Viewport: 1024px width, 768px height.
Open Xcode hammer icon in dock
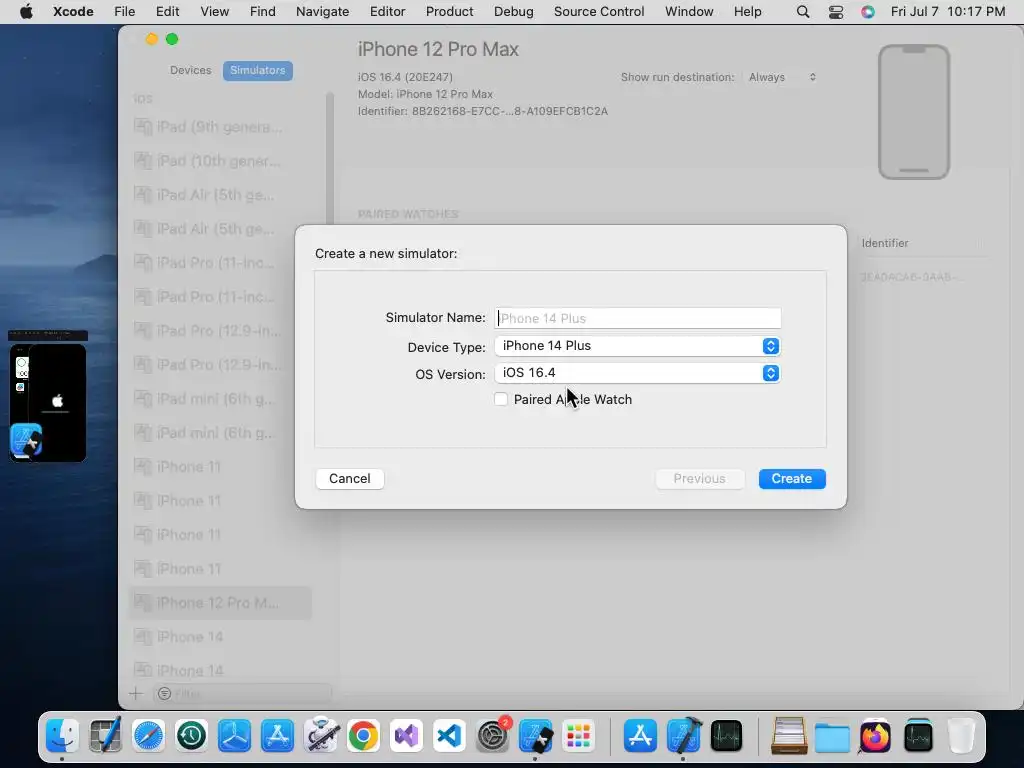pyautogui.click(x=684, y=736)
